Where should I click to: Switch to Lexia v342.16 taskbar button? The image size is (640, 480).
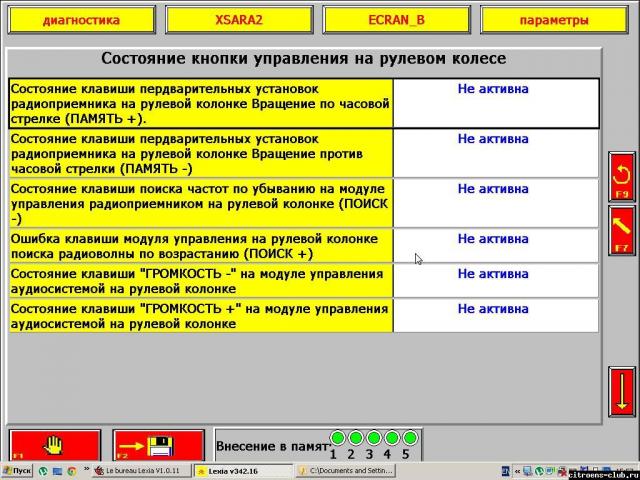tap(243, 471)
